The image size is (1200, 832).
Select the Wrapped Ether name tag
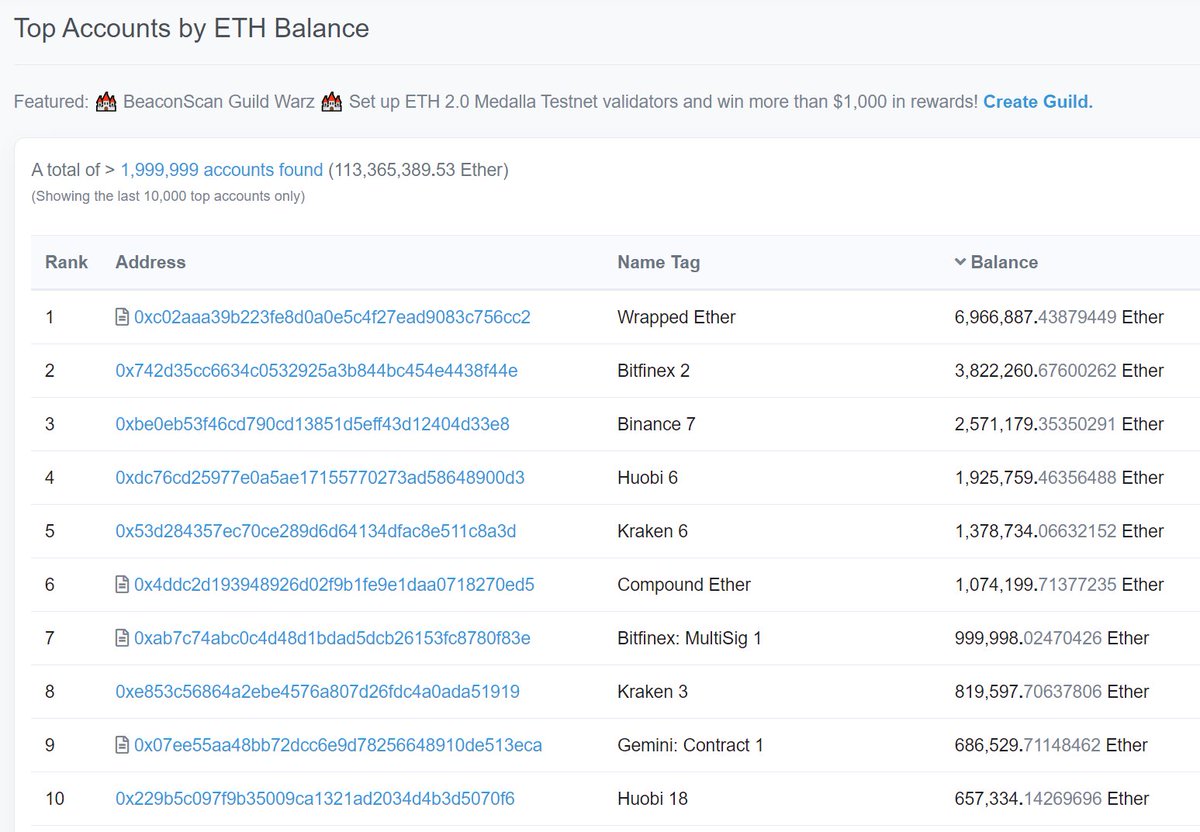pos(677,317)
